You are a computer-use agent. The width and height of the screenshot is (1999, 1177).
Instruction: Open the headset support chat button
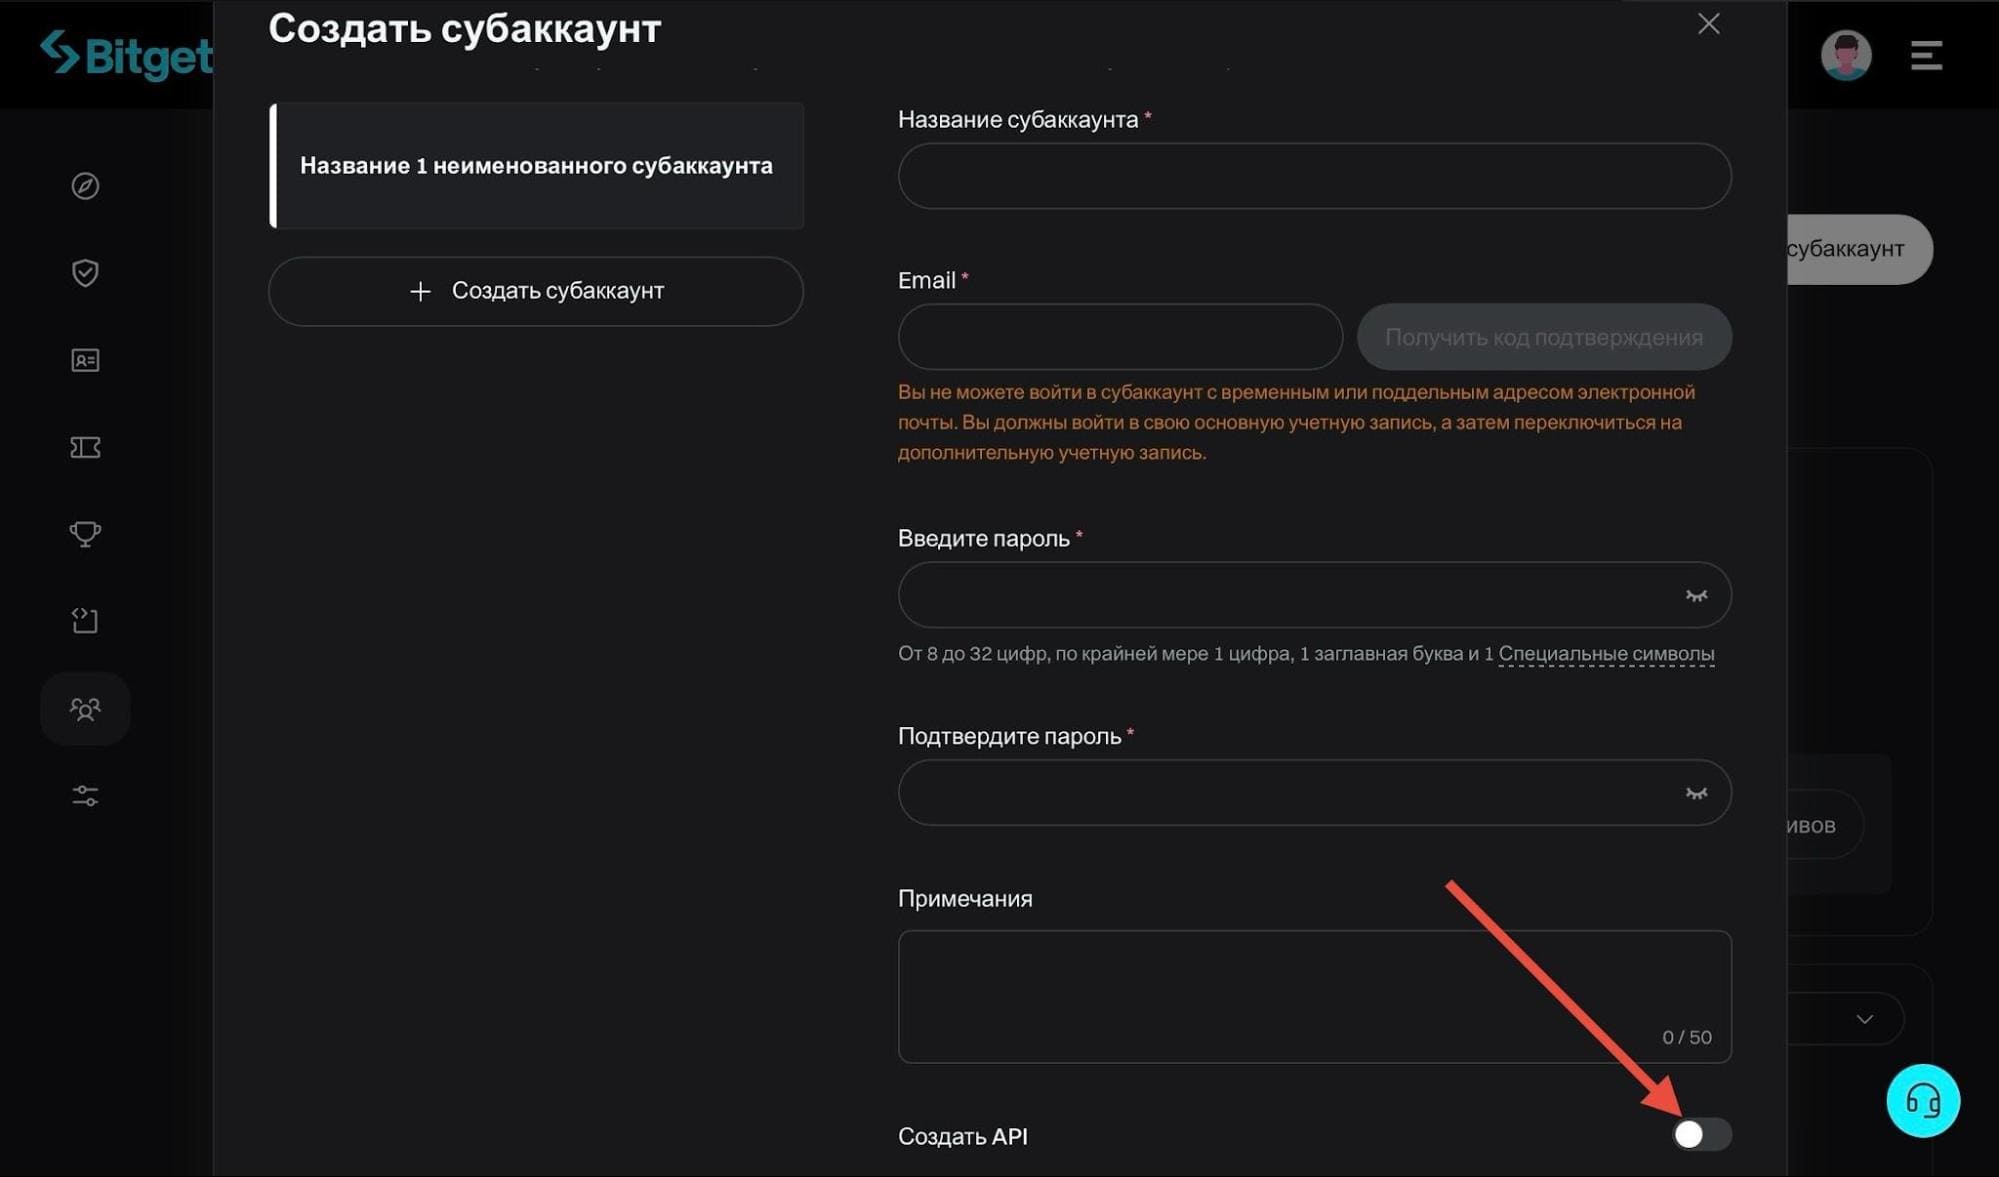[x=1923, y=1101]
